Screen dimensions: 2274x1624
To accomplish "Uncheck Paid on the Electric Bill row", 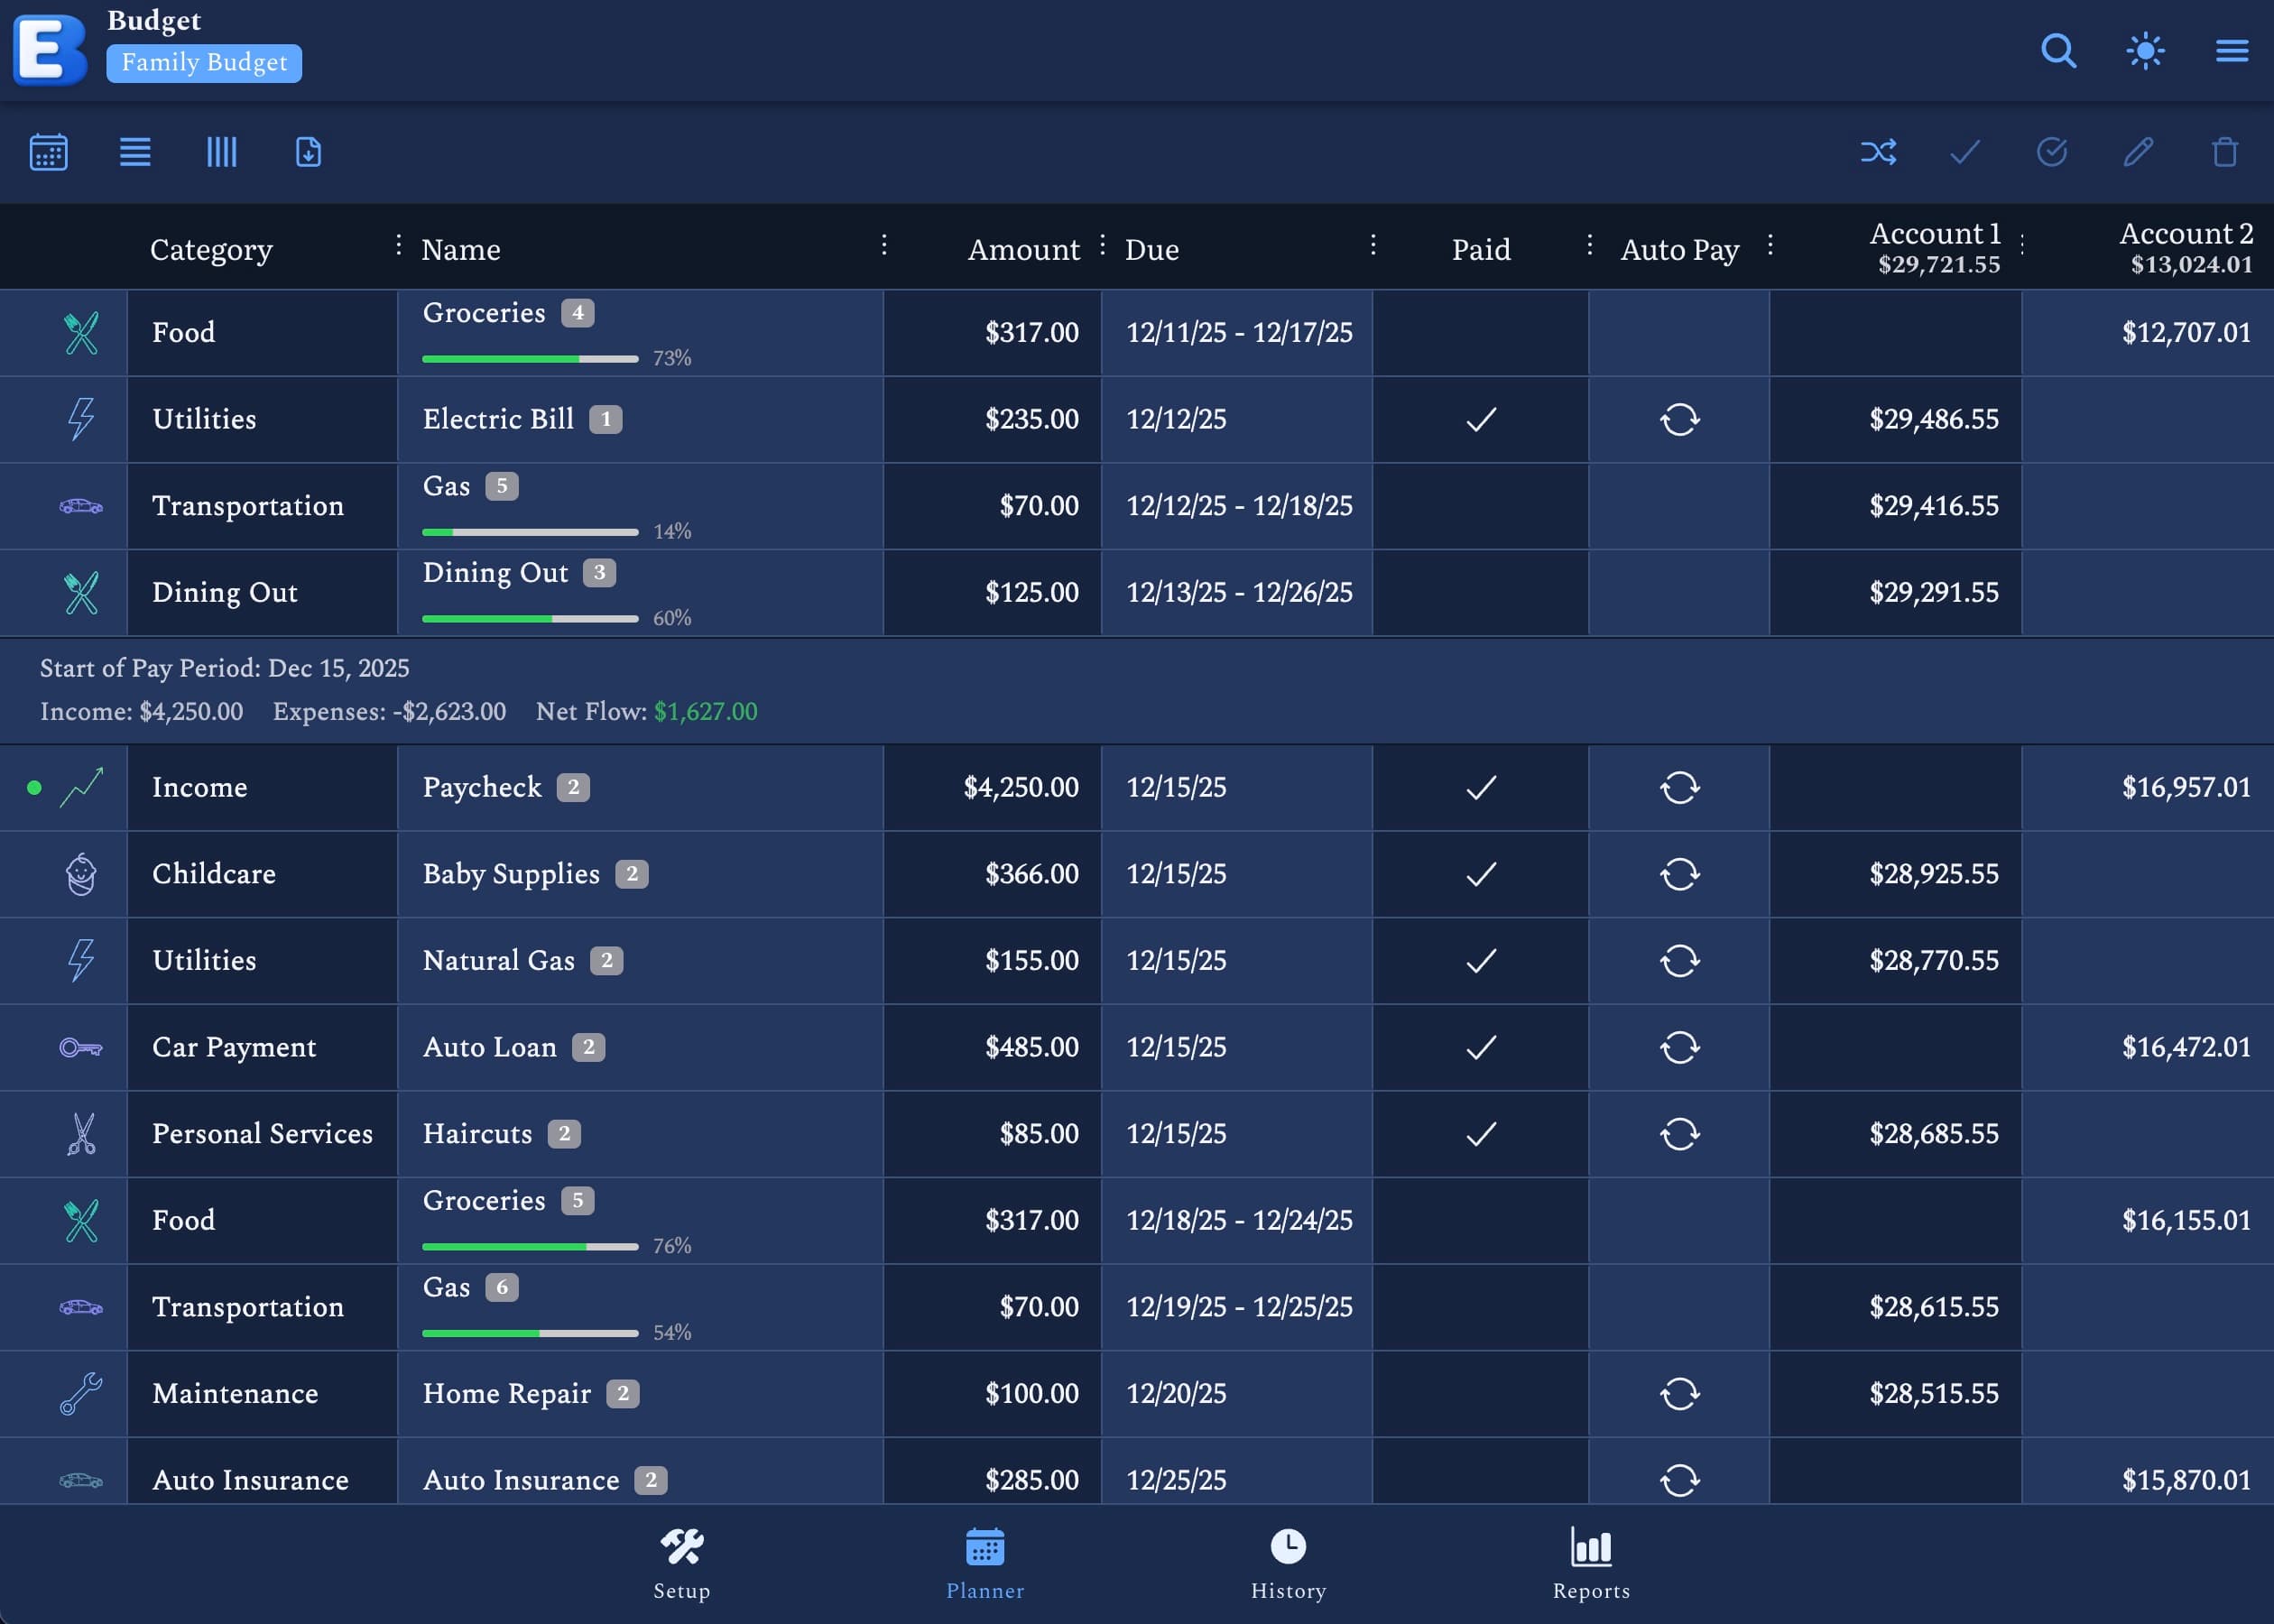I will pos(1480,419).
